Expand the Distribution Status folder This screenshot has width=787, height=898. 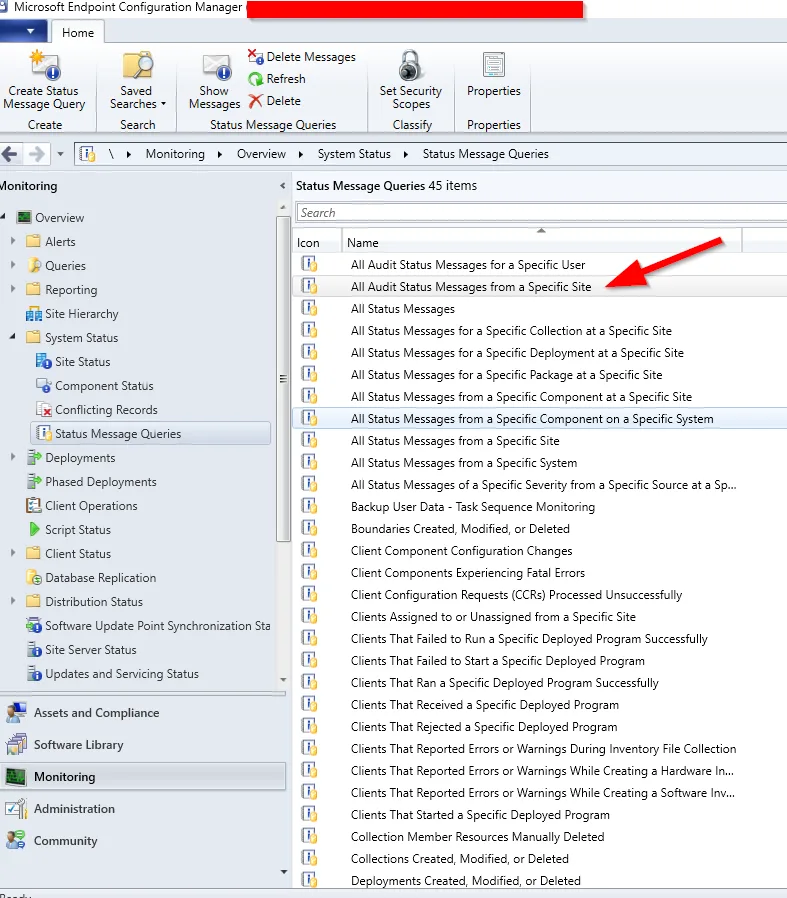(x=13, y=601)
